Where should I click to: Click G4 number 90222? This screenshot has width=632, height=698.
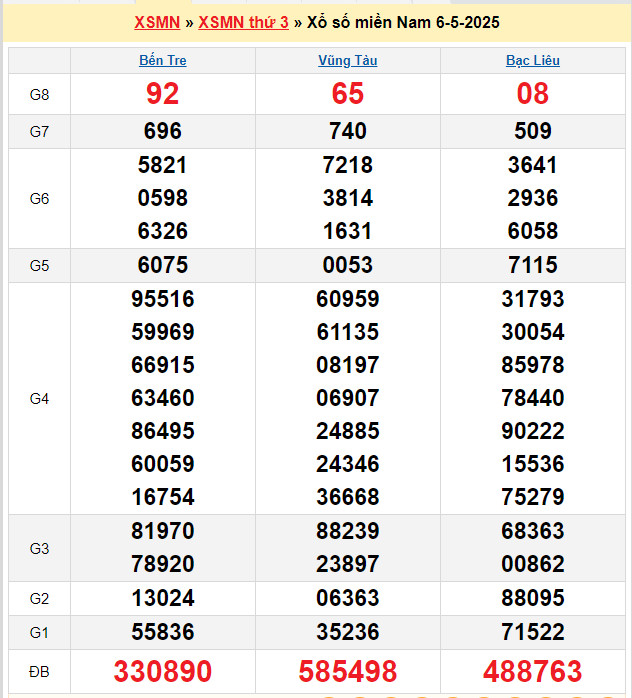(533, 431)
